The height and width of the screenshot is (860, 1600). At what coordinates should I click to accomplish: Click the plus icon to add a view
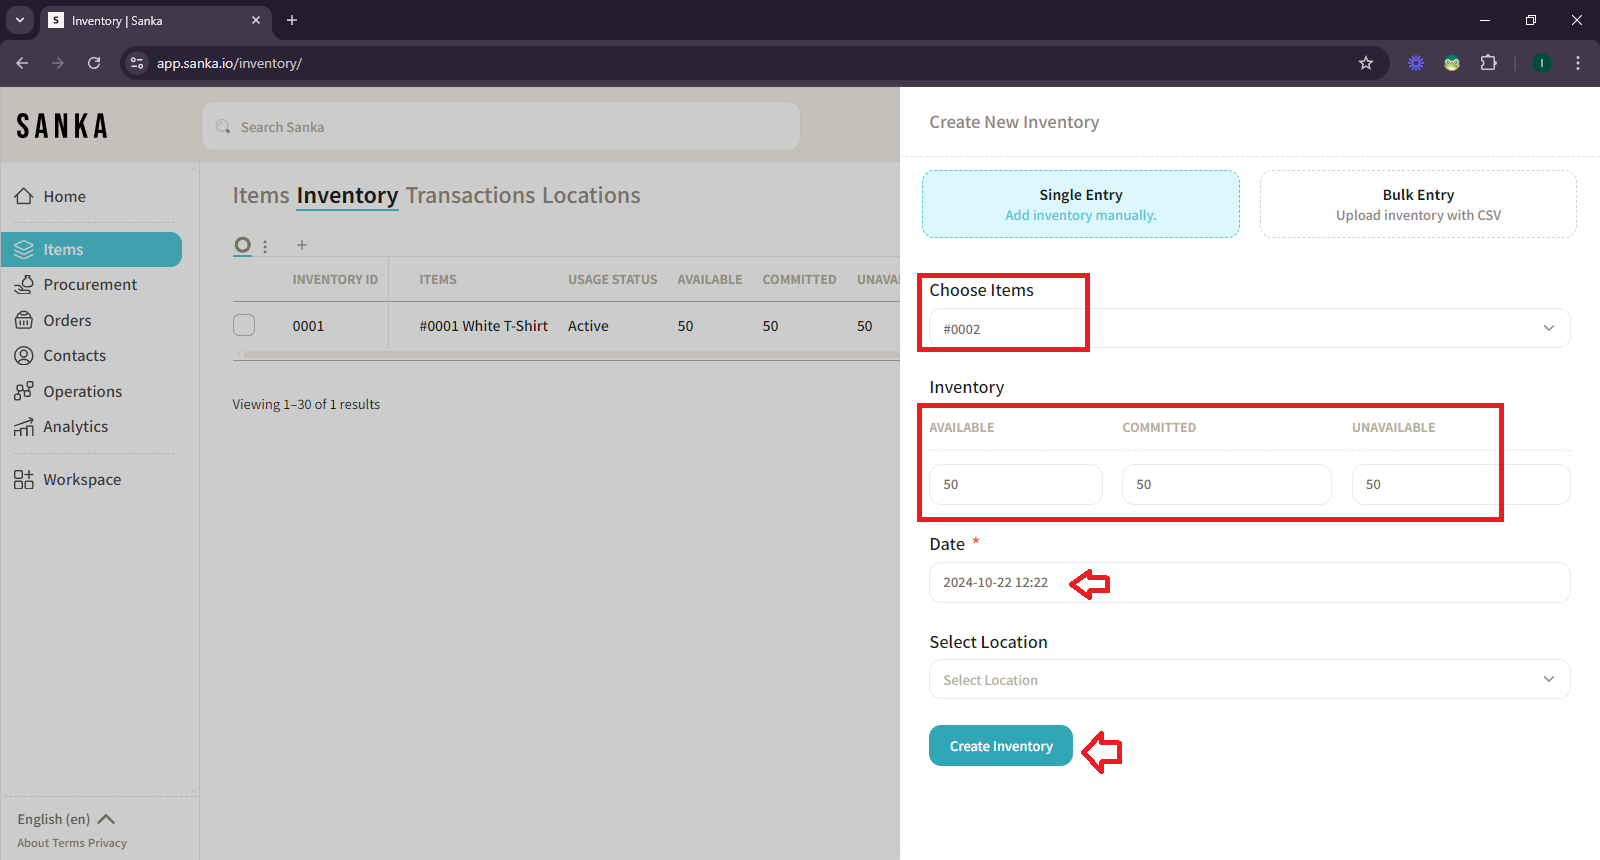pyautogui.click(x=302, y=245)
